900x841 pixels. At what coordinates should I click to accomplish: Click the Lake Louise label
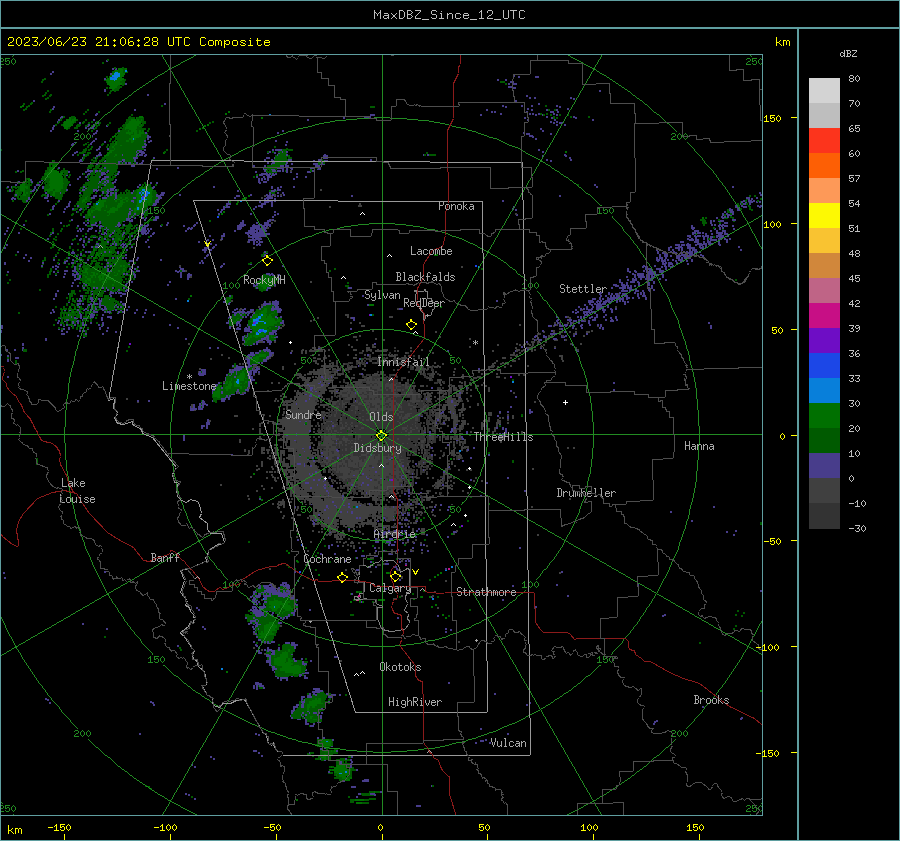(x=77, y=491)
